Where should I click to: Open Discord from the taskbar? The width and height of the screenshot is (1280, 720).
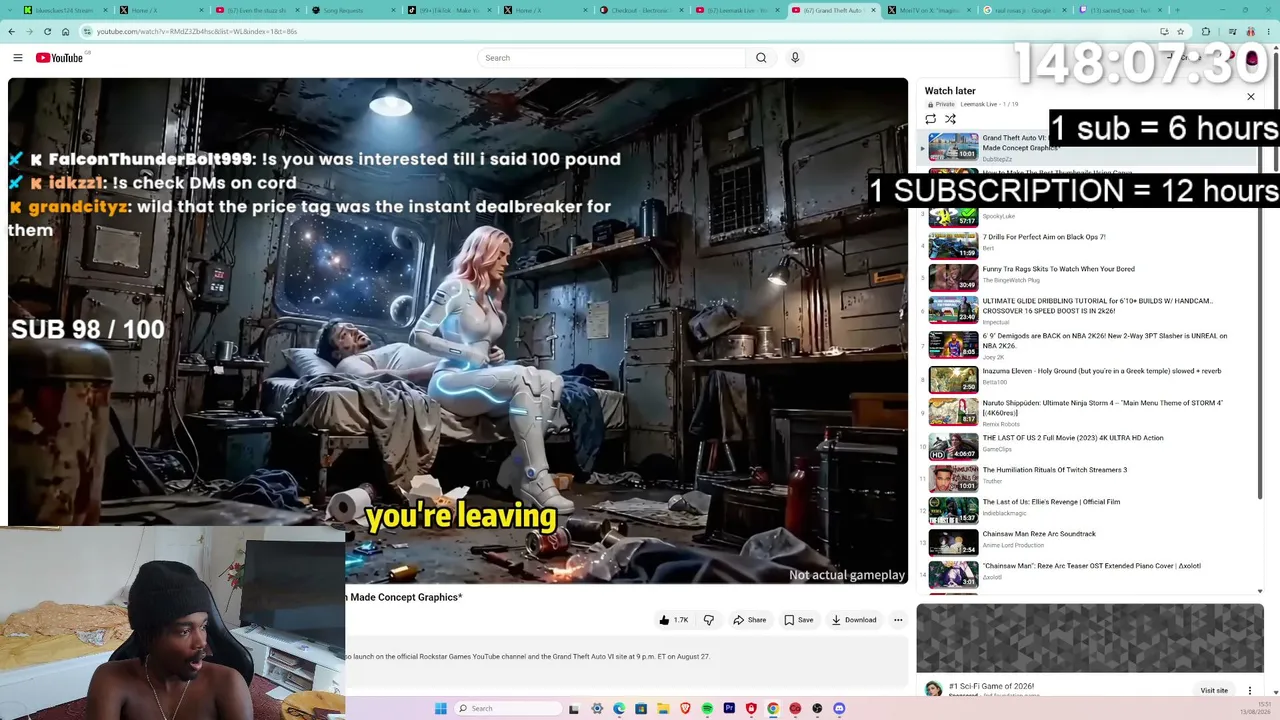839,708
